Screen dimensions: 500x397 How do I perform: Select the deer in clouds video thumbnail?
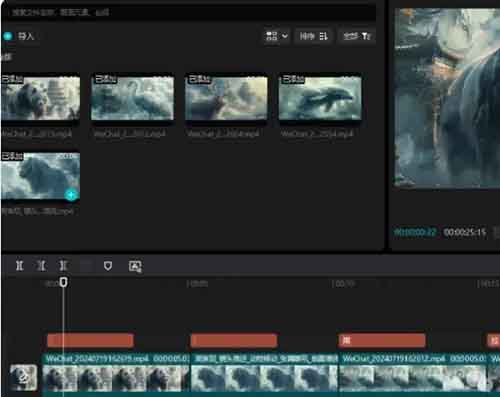click(x=226, y=98)
